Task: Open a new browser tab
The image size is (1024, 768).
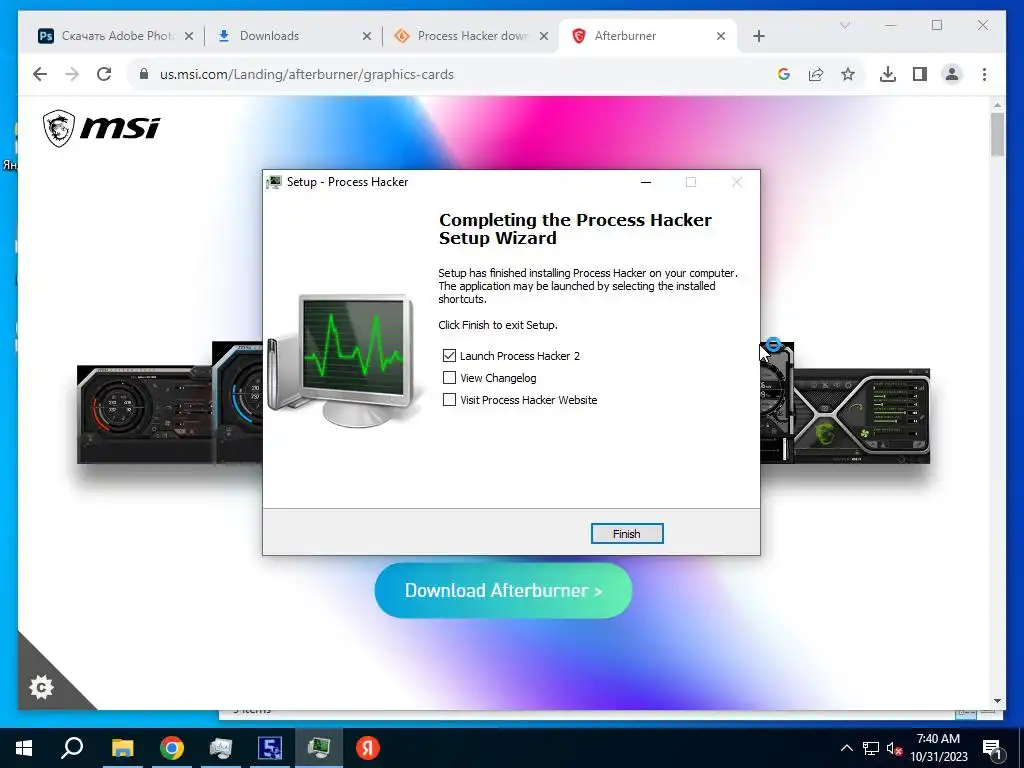Action: coord(758,37)
